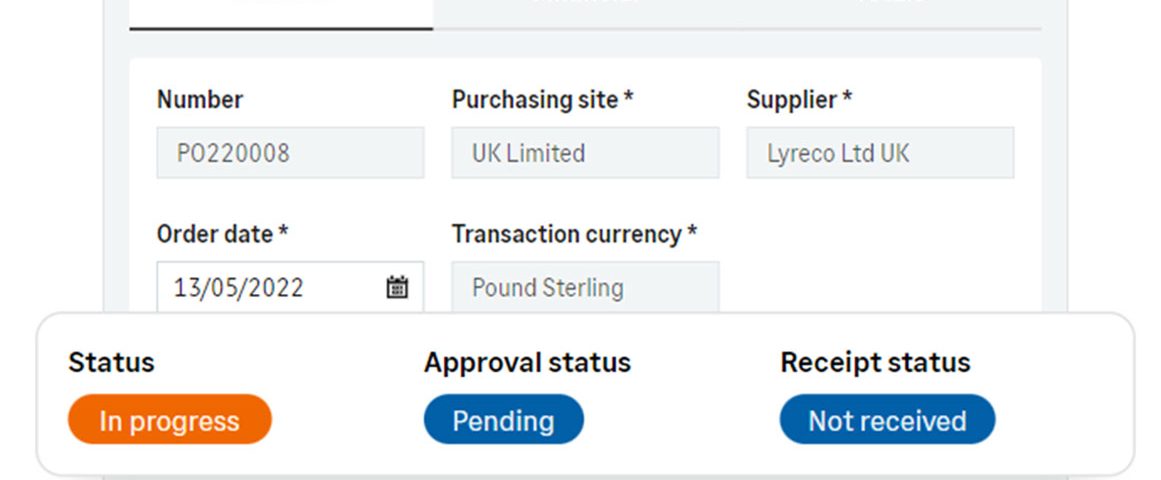Click the Transaction currency Pound Sterling field

pos(585,287)
